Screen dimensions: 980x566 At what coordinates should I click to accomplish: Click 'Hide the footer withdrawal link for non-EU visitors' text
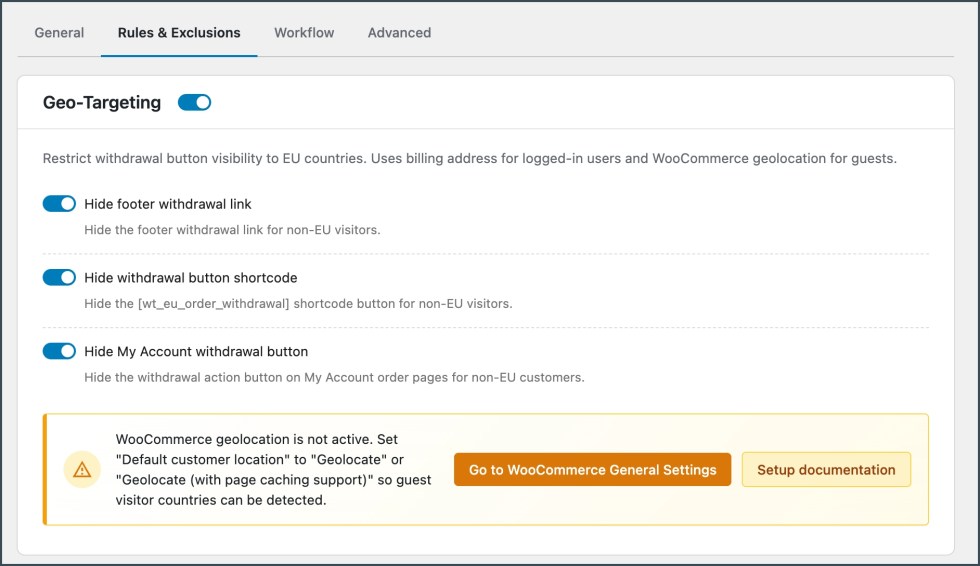232,230
